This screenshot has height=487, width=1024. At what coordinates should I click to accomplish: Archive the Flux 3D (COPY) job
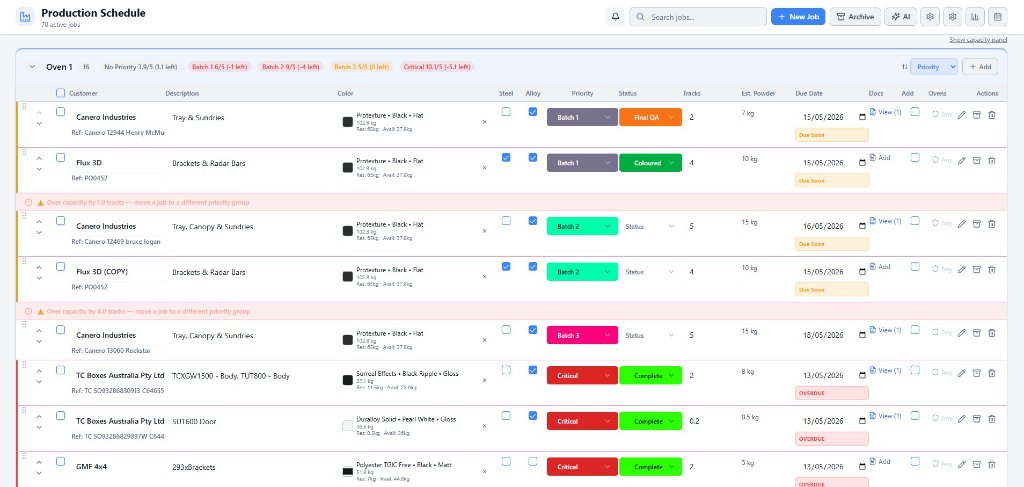(x=977, y=269)
